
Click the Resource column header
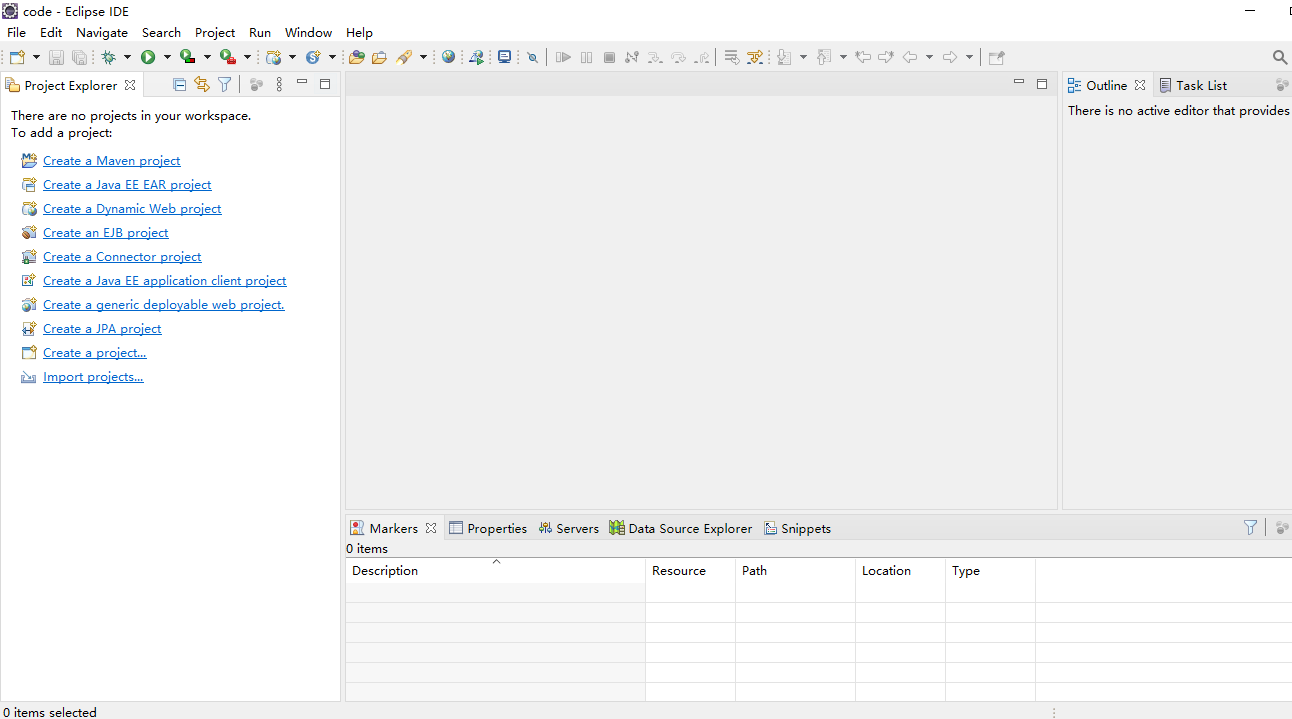690,570
